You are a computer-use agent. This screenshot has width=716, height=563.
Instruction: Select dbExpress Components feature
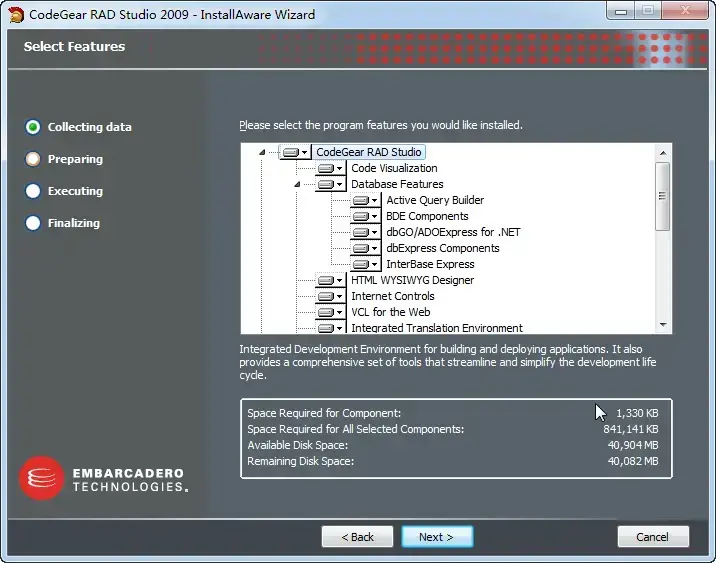pyautogui.click(x=442, y=248)
